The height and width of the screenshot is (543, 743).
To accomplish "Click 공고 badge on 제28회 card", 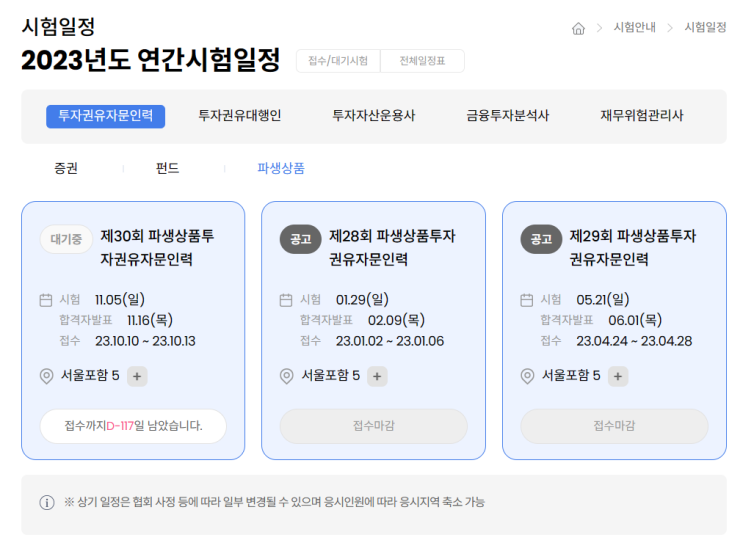I will [x=300, y=239].
